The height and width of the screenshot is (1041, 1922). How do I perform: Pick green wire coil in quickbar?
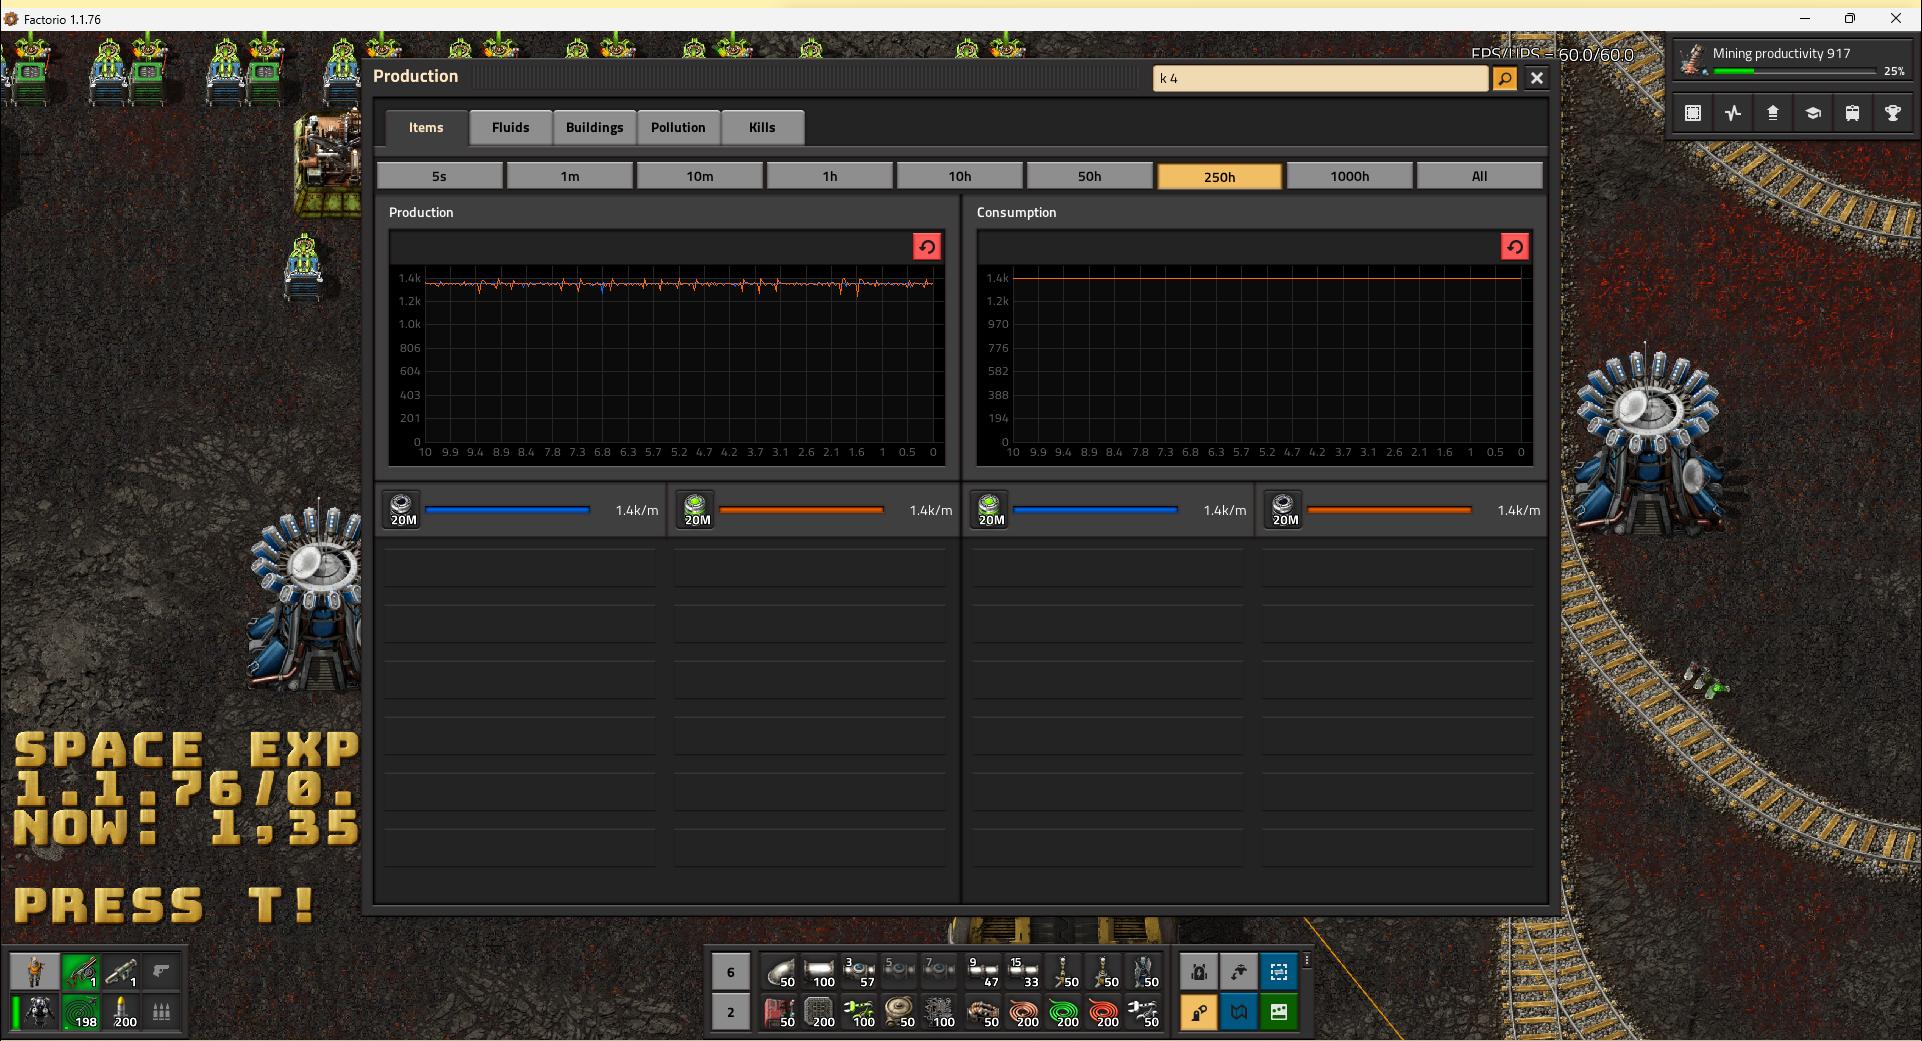(x=1063, y=1011)
